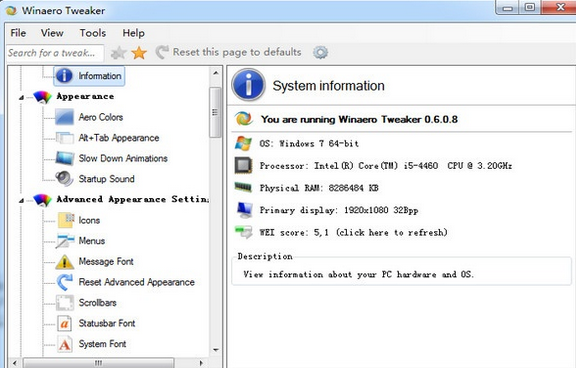The height and width of the screenshot is (368, 576).
Task: Click the large System information icon
Action: coord(248,85)
